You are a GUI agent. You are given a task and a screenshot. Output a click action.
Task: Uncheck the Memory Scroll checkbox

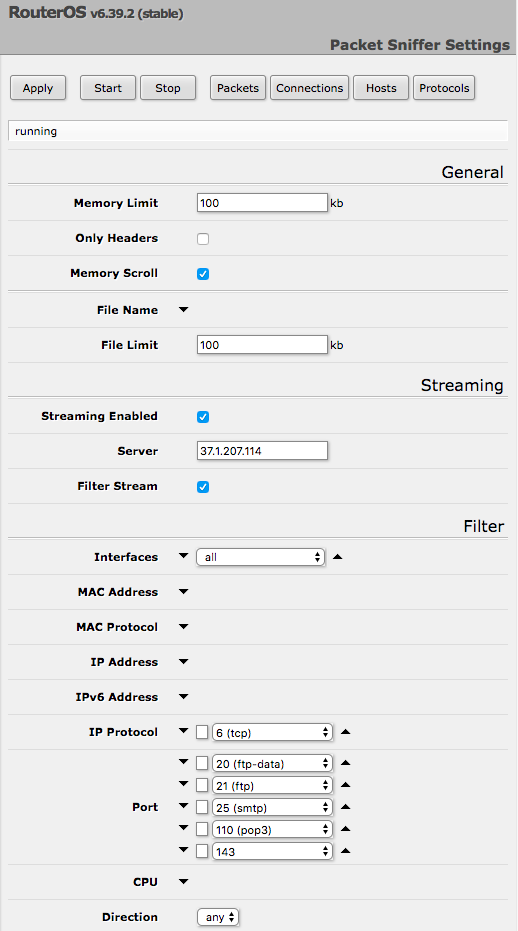tap(203, 274)
